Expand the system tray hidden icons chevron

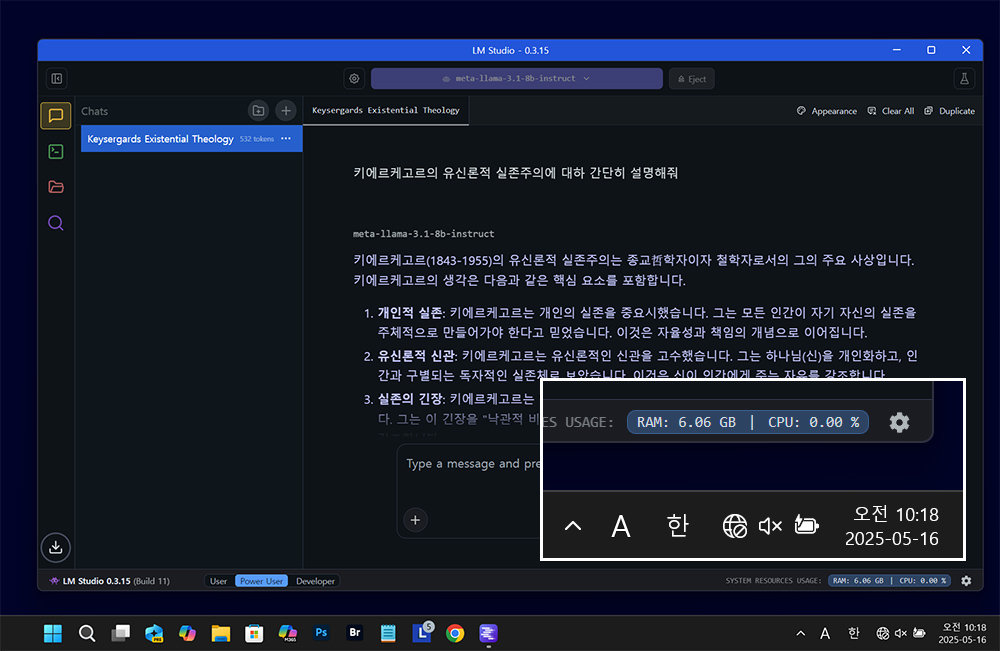pyautogui.click(x=799, y=633)
